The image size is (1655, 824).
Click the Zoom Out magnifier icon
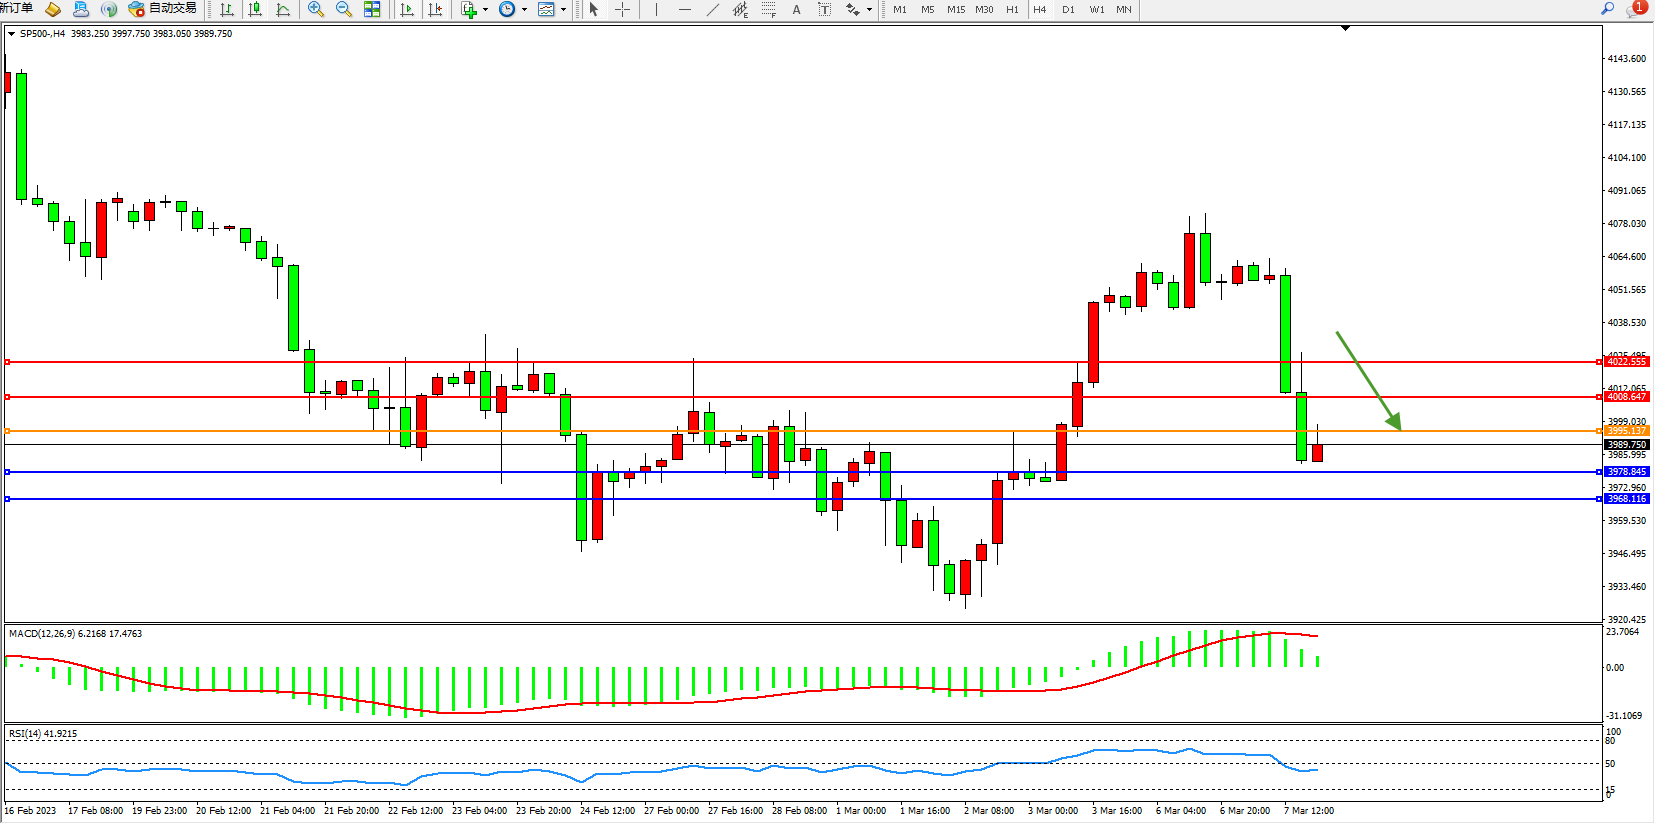[x=344, y=9]
